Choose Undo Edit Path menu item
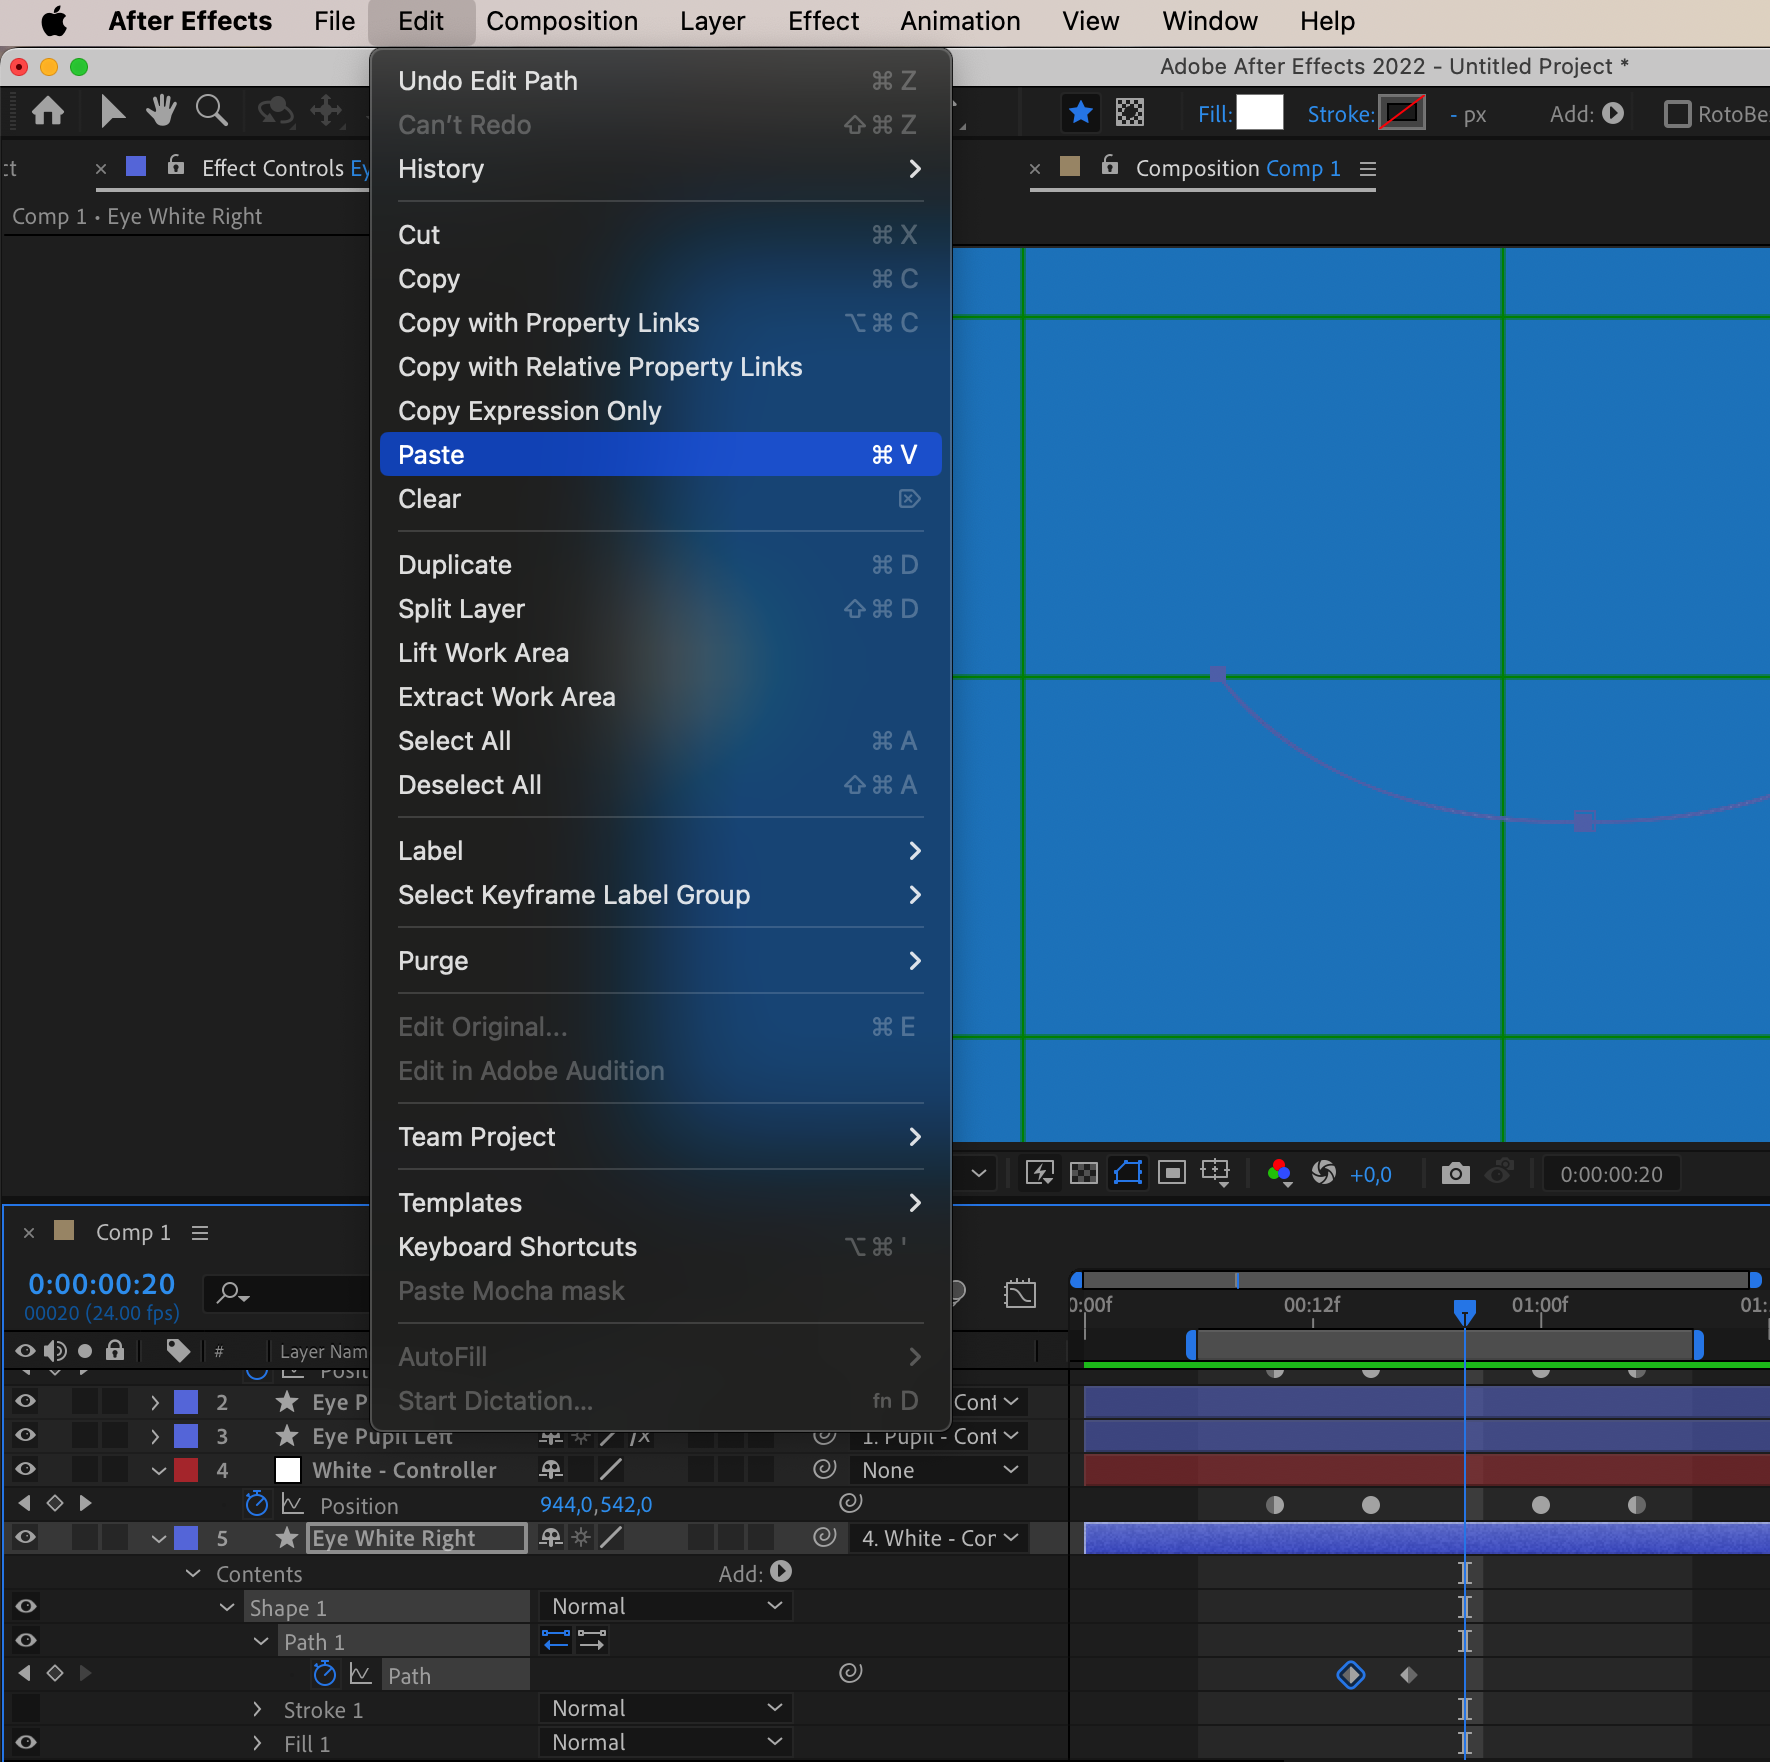 (660, 80)
